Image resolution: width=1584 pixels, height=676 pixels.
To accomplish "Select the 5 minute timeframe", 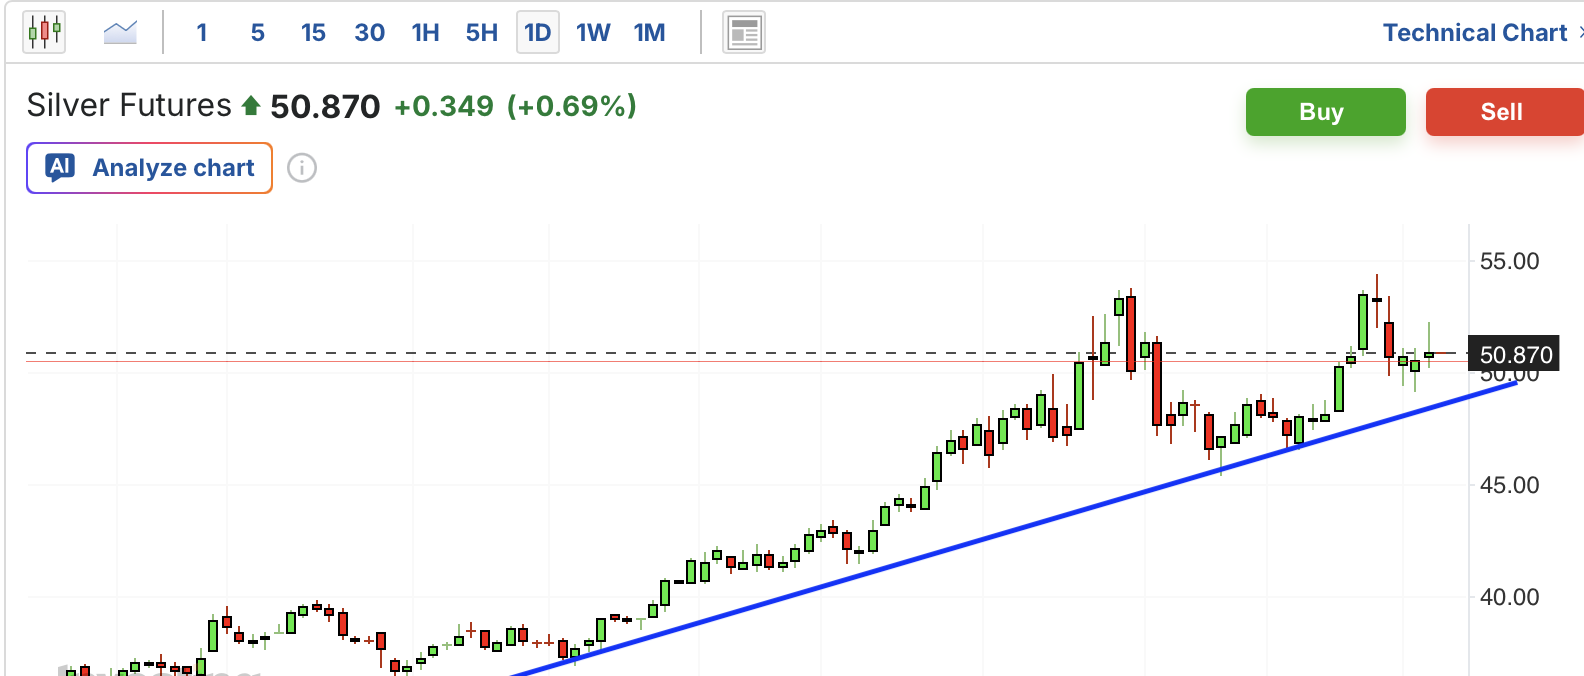I will pyautogui.click(x=258, y=33).
